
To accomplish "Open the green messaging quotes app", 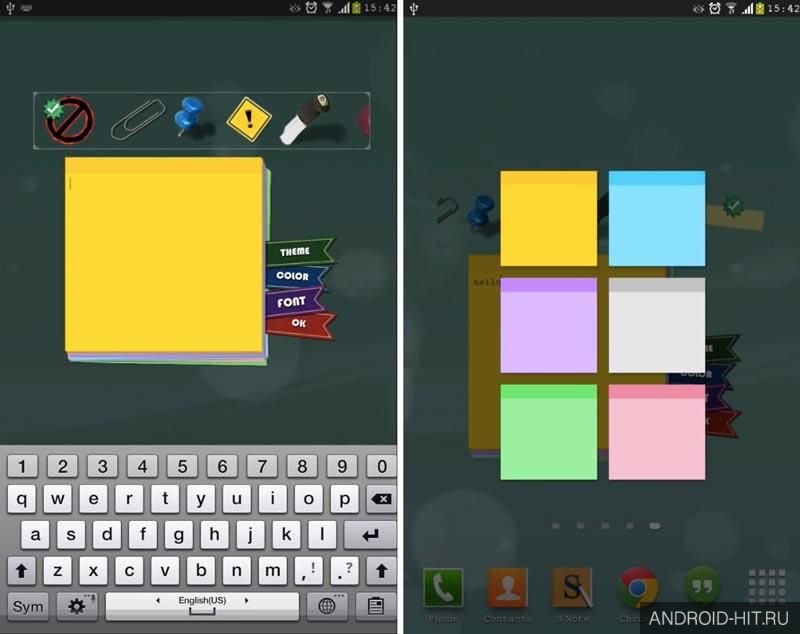I will click(x=702, y=587).
